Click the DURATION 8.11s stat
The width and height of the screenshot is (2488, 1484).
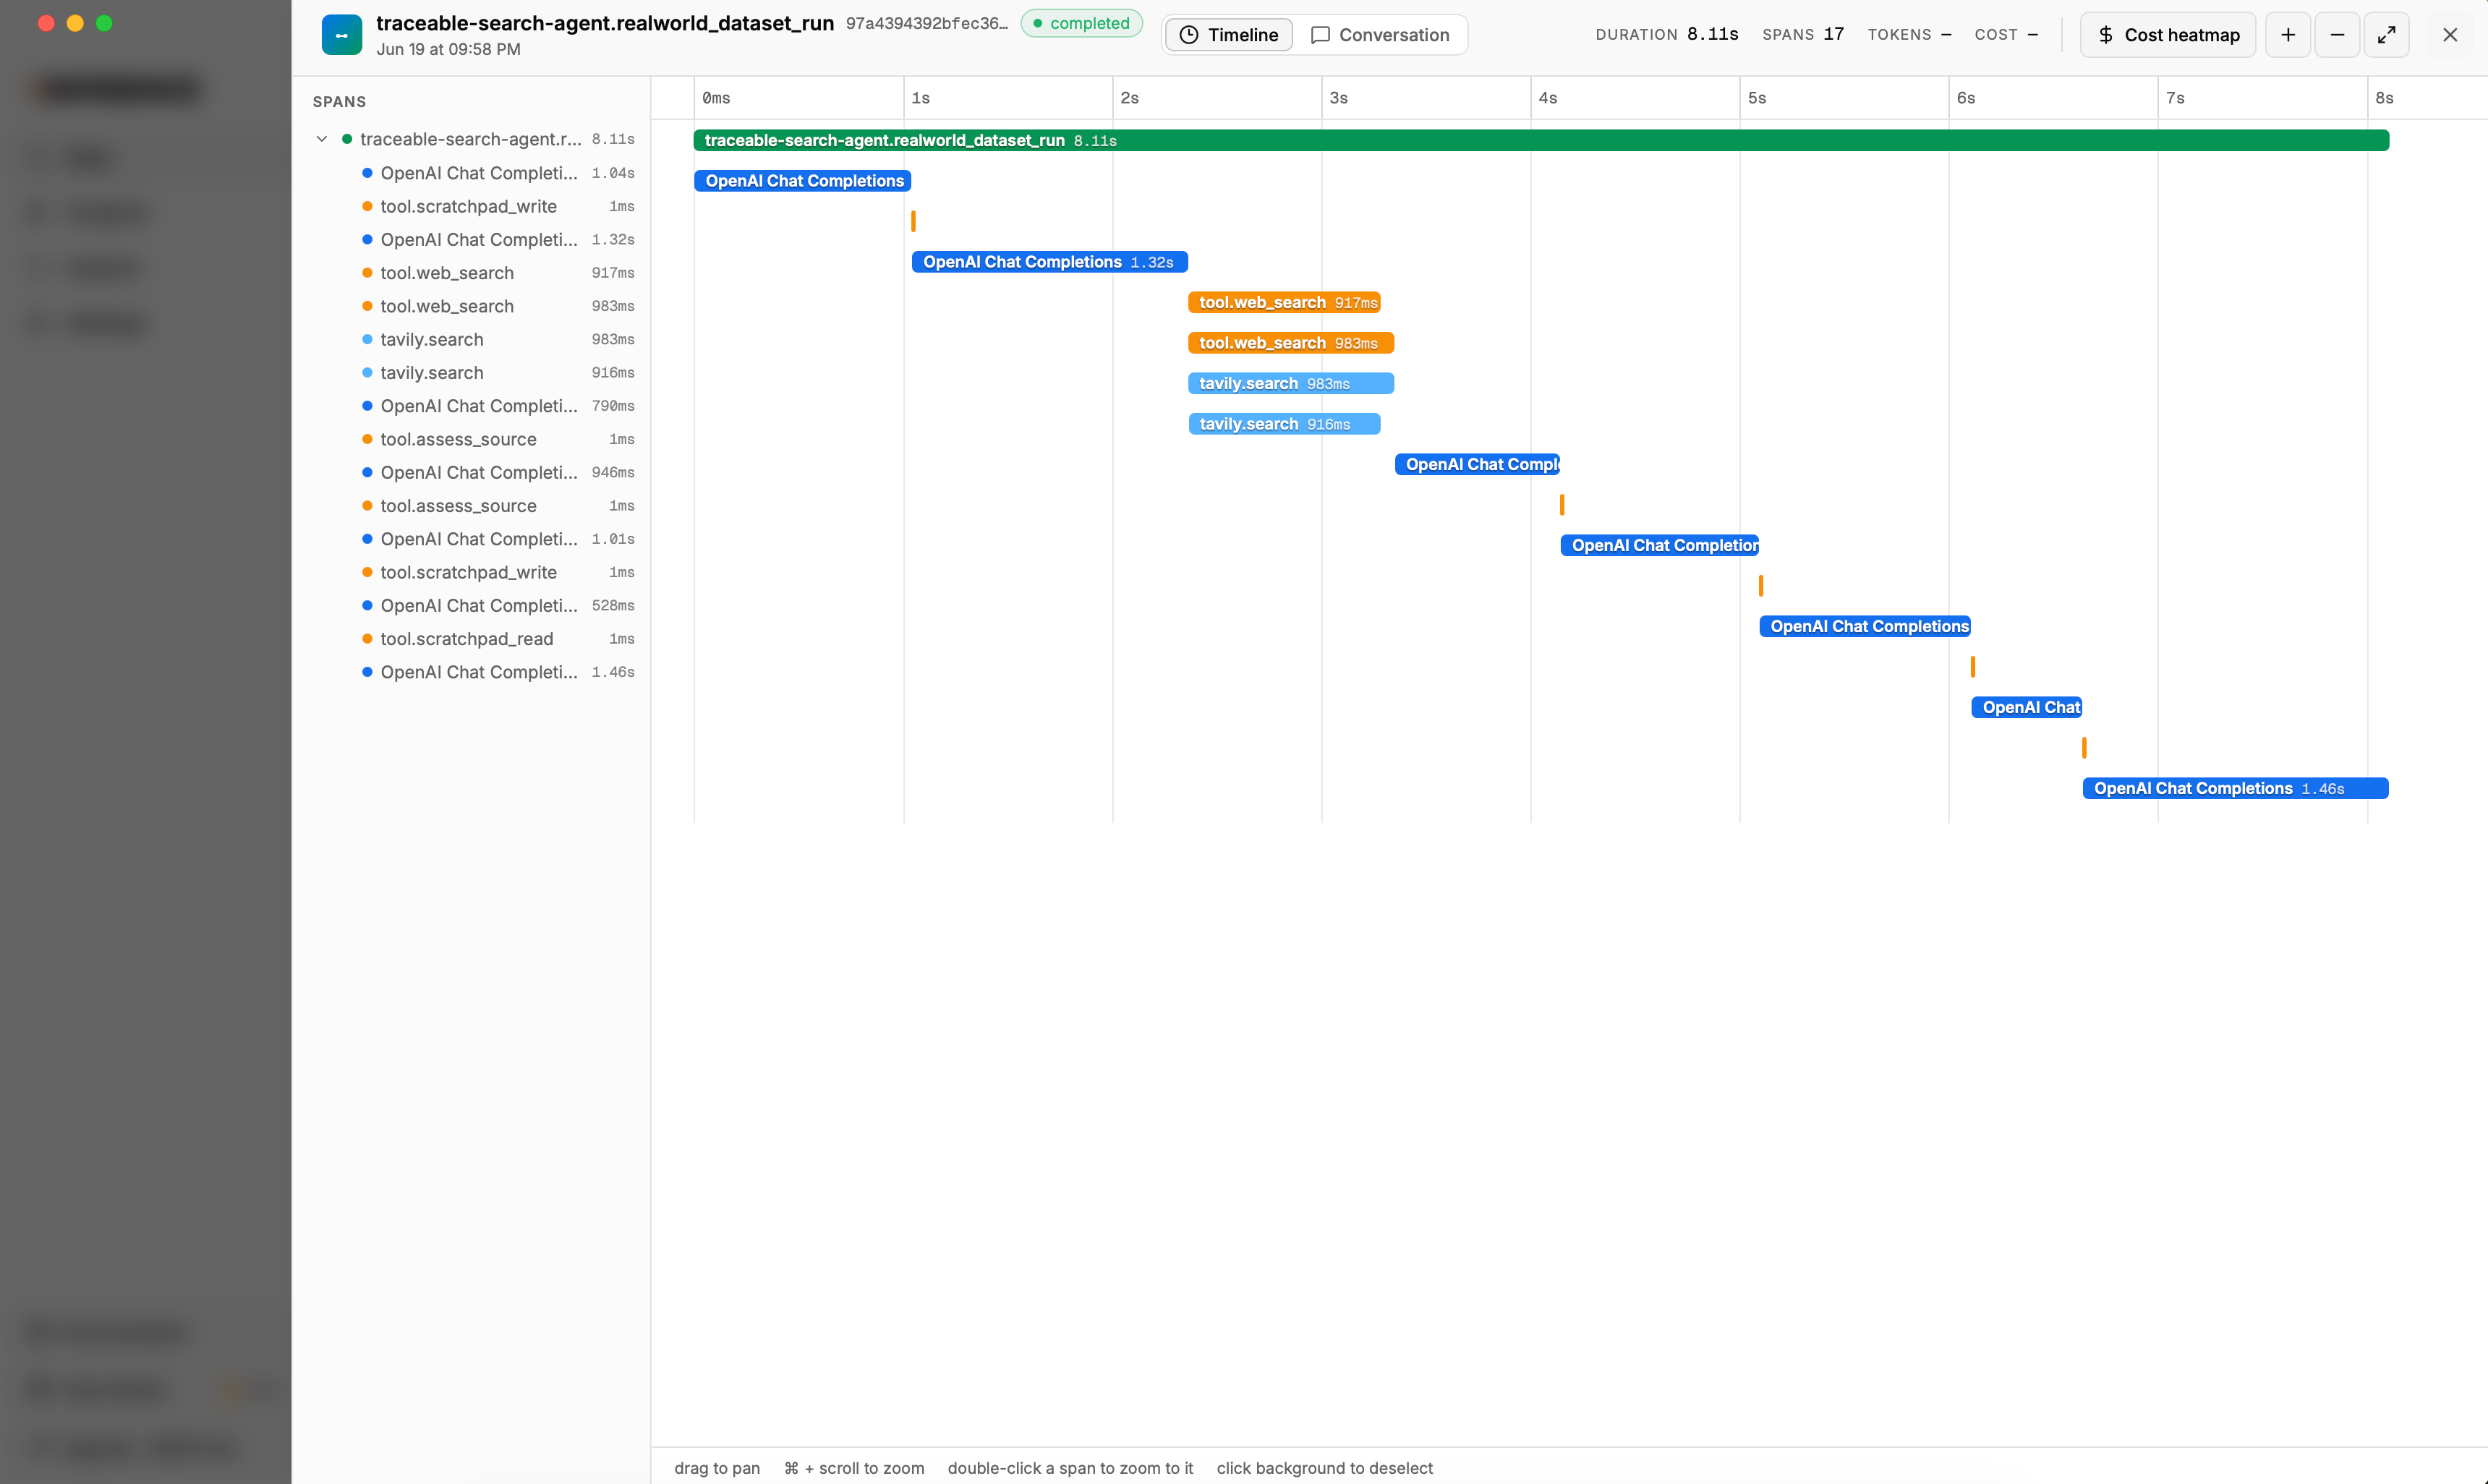click(1666, 34)
